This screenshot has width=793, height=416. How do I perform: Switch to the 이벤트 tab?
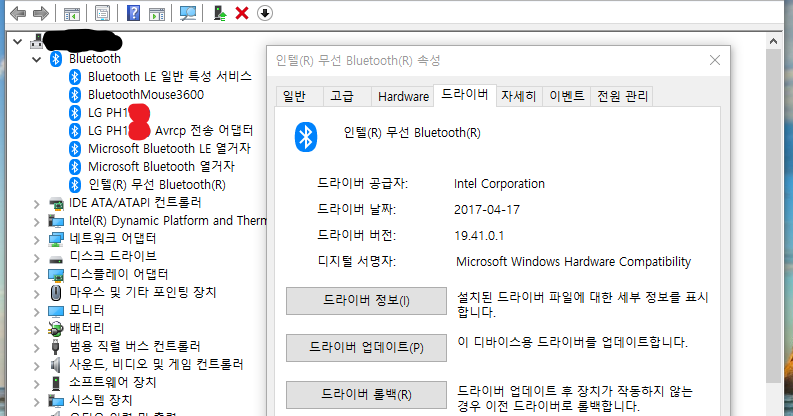pos(566,97)
